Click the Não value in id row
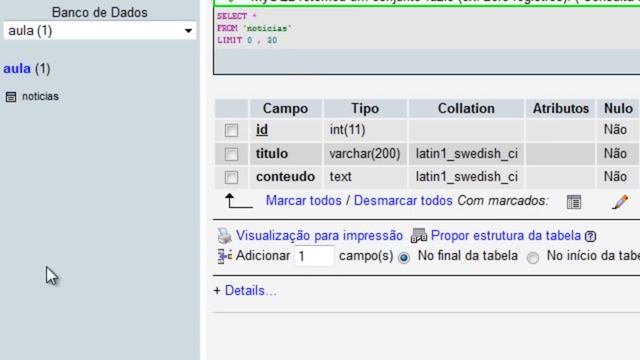 pyautogui.click(x=615, y=130)
